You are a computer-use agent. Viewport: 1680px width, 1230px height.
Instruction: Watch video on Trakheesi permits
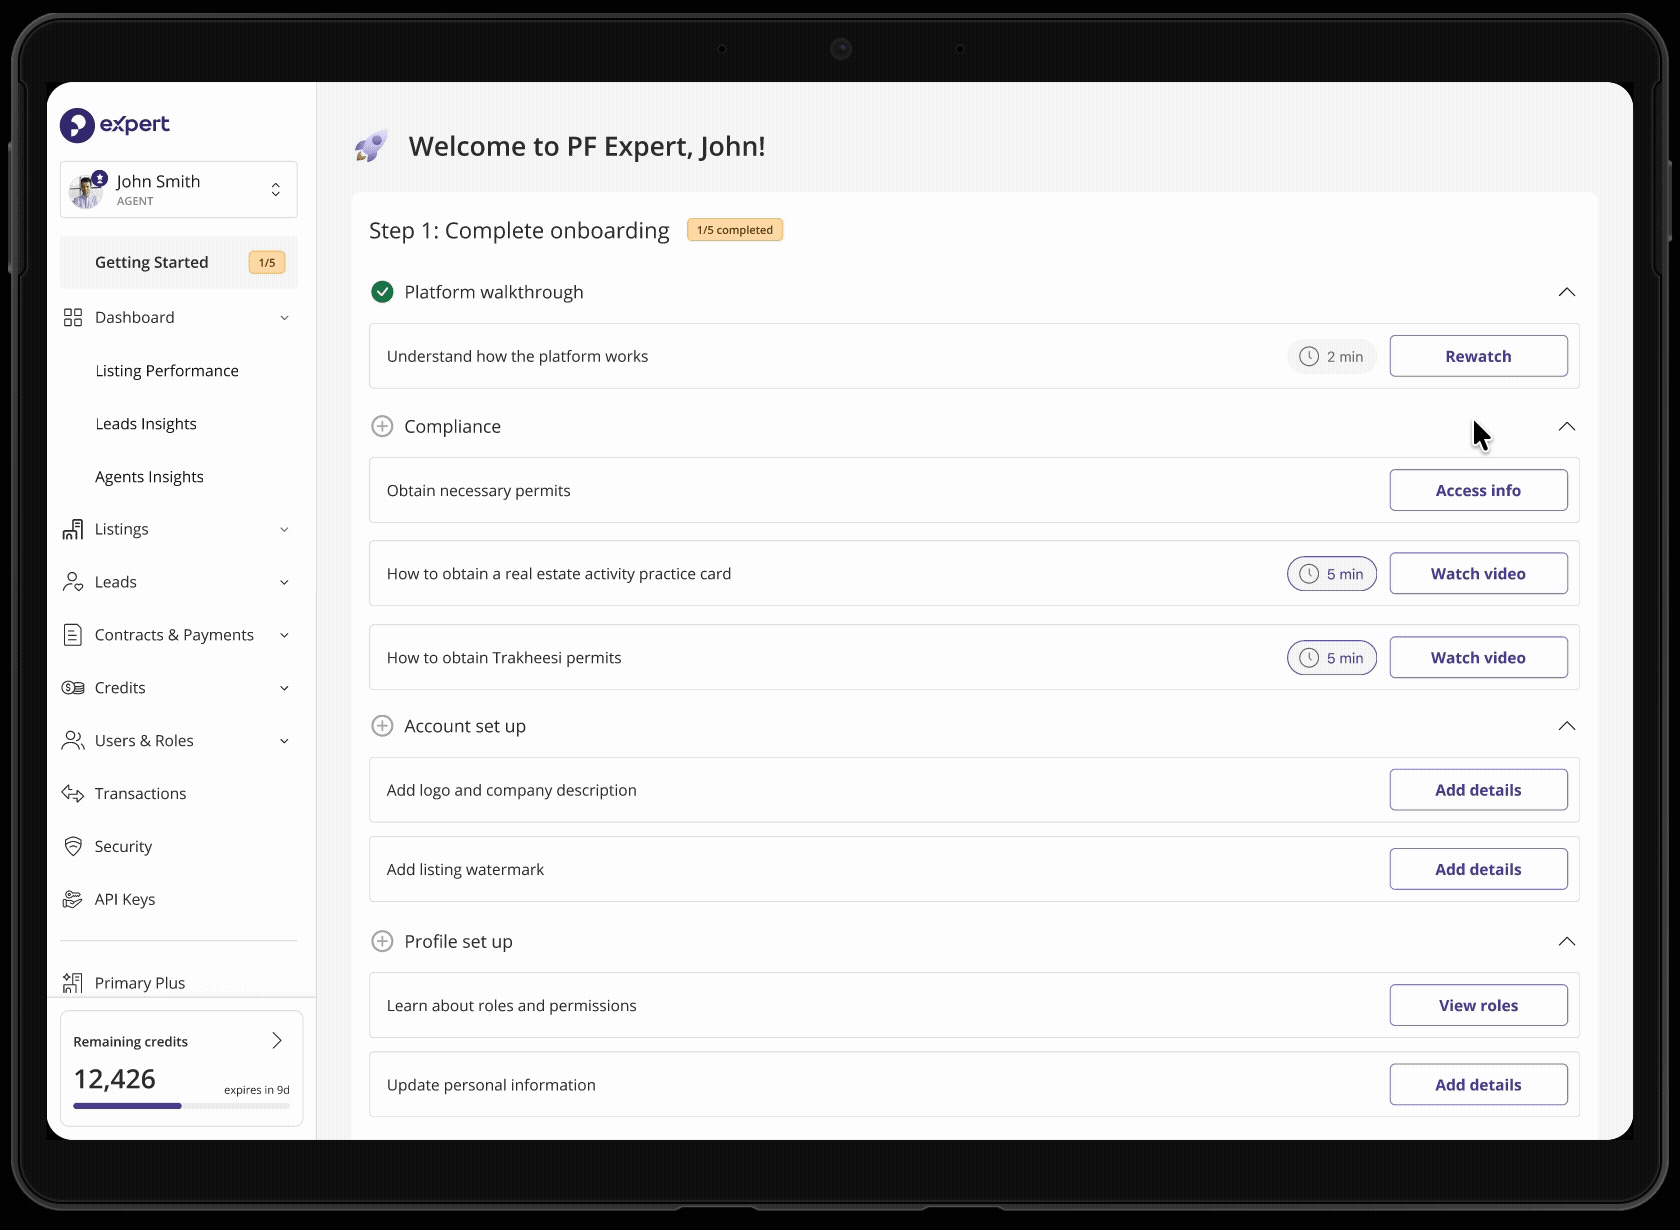tap(1478, 658)
